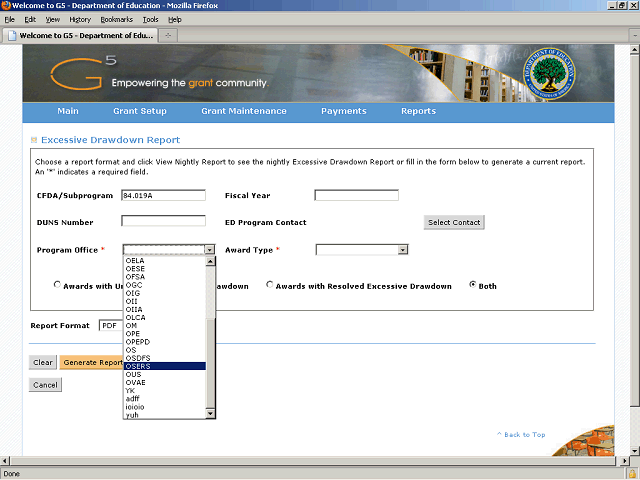
Task: Click the Cancel button
Action: pyautogui.click(x=45, y=385)
